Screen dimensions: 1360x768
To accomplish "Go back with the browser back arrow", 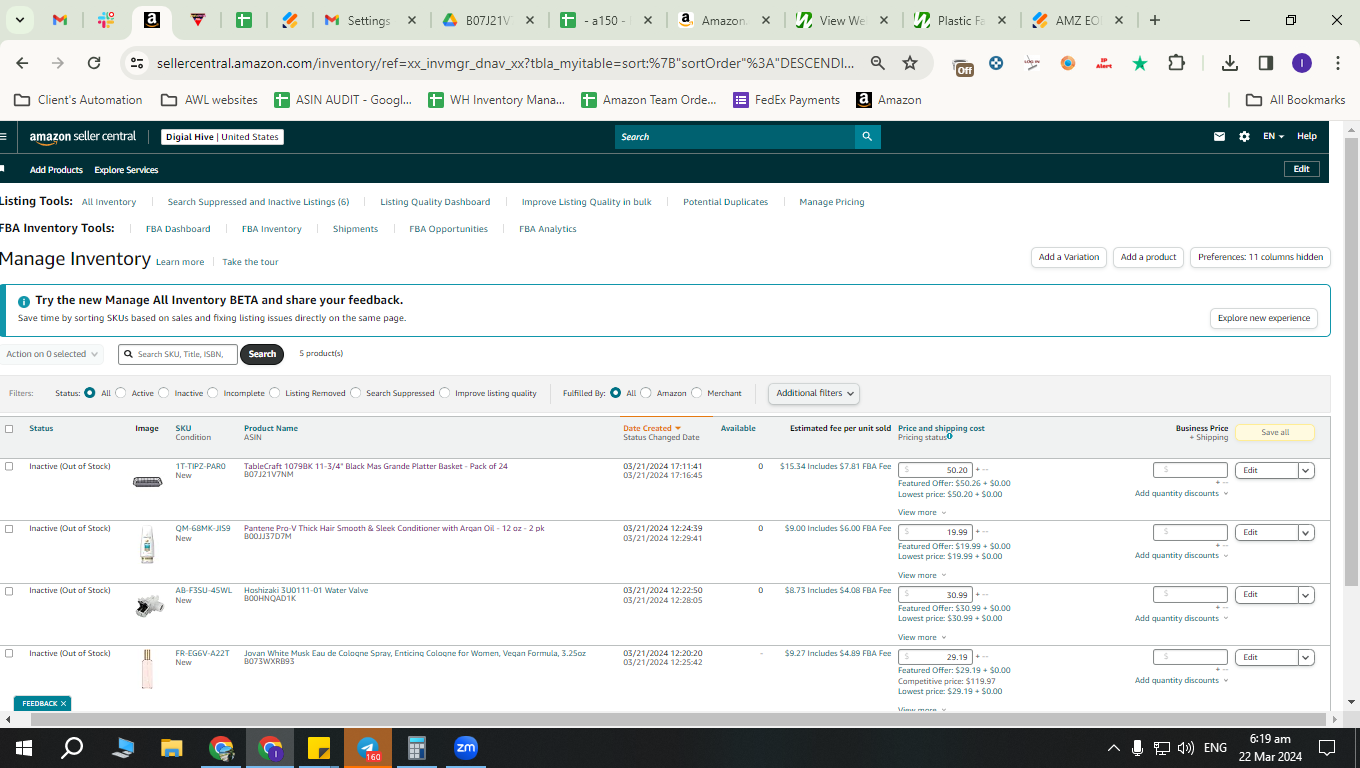I will (22, 63).
